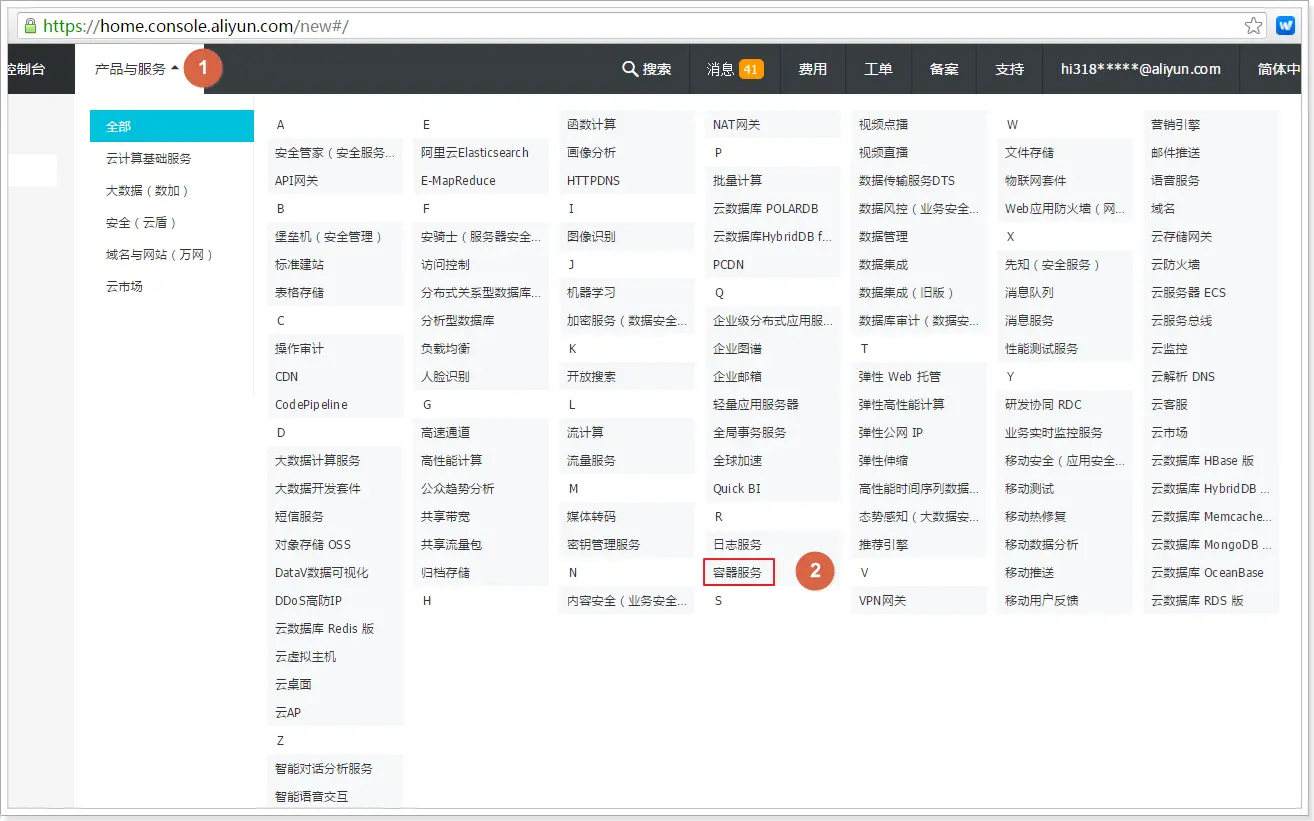Screen dimensions: 1314x821
Task: Open 云数据库 OceanBase link
Action: pos(1207,573)
